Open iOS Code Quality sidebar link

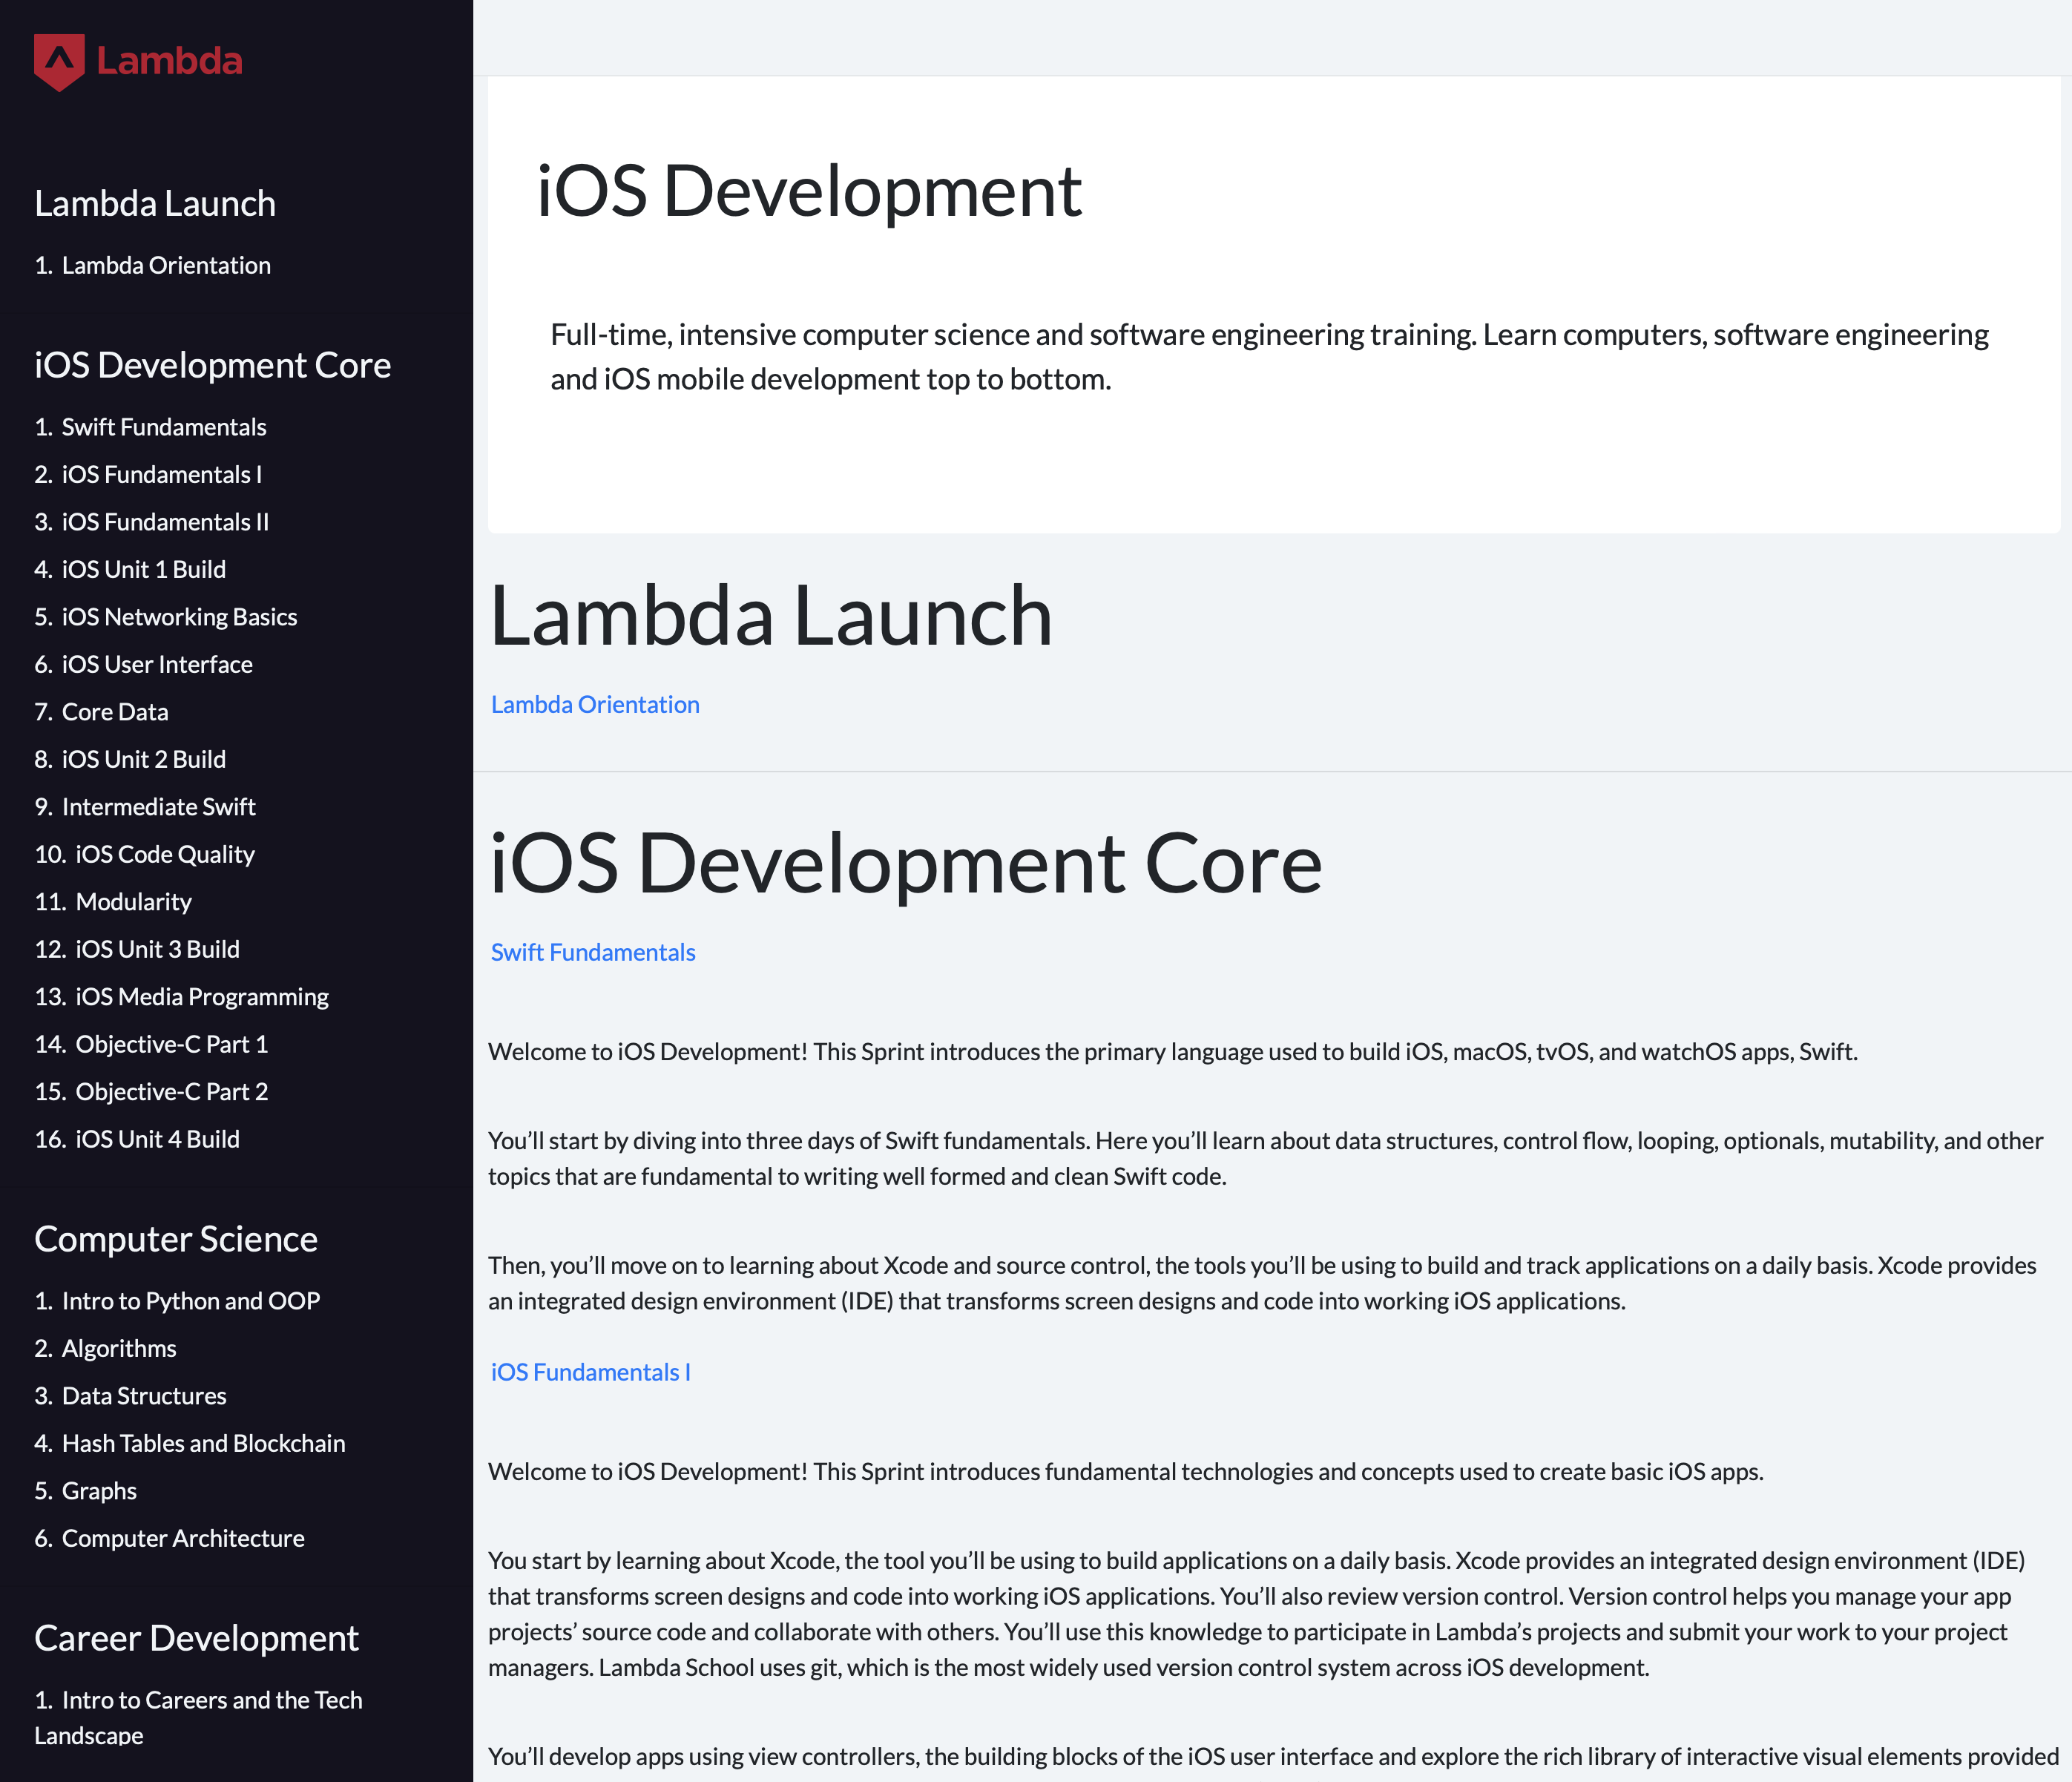click(x=165, y=854)
